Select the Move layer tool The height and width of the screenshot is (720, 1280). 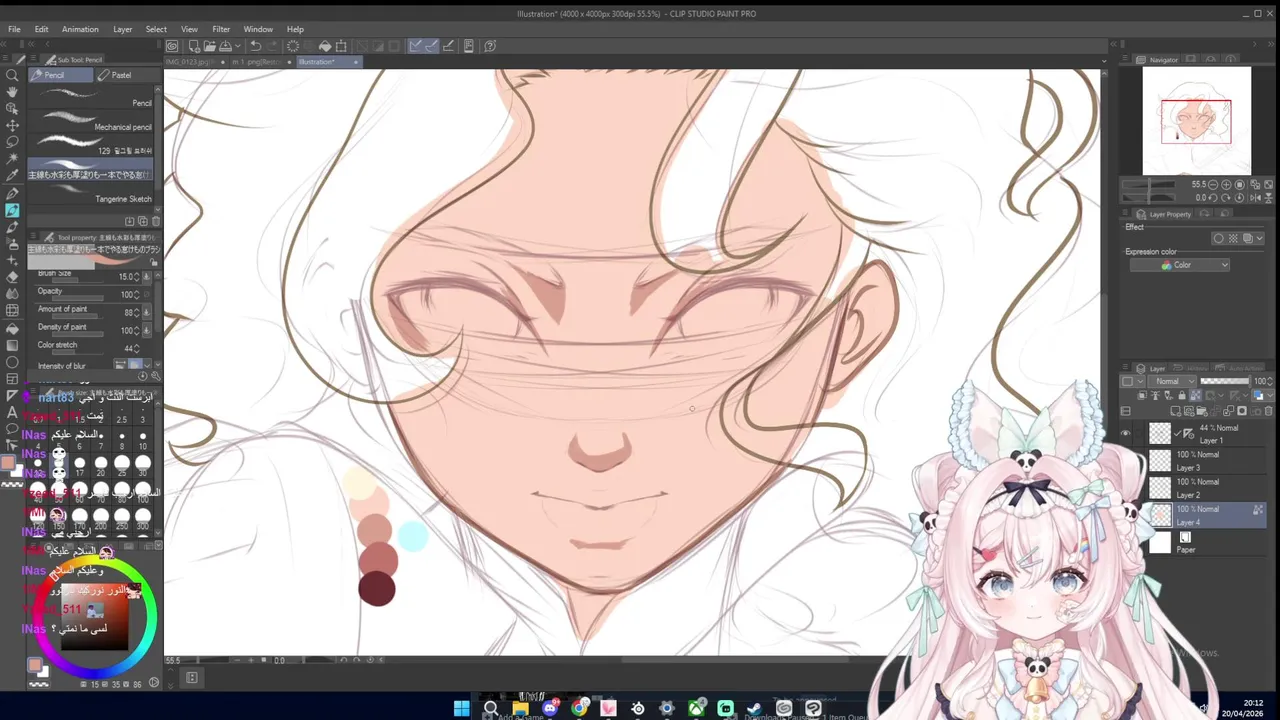pos(12,125)
